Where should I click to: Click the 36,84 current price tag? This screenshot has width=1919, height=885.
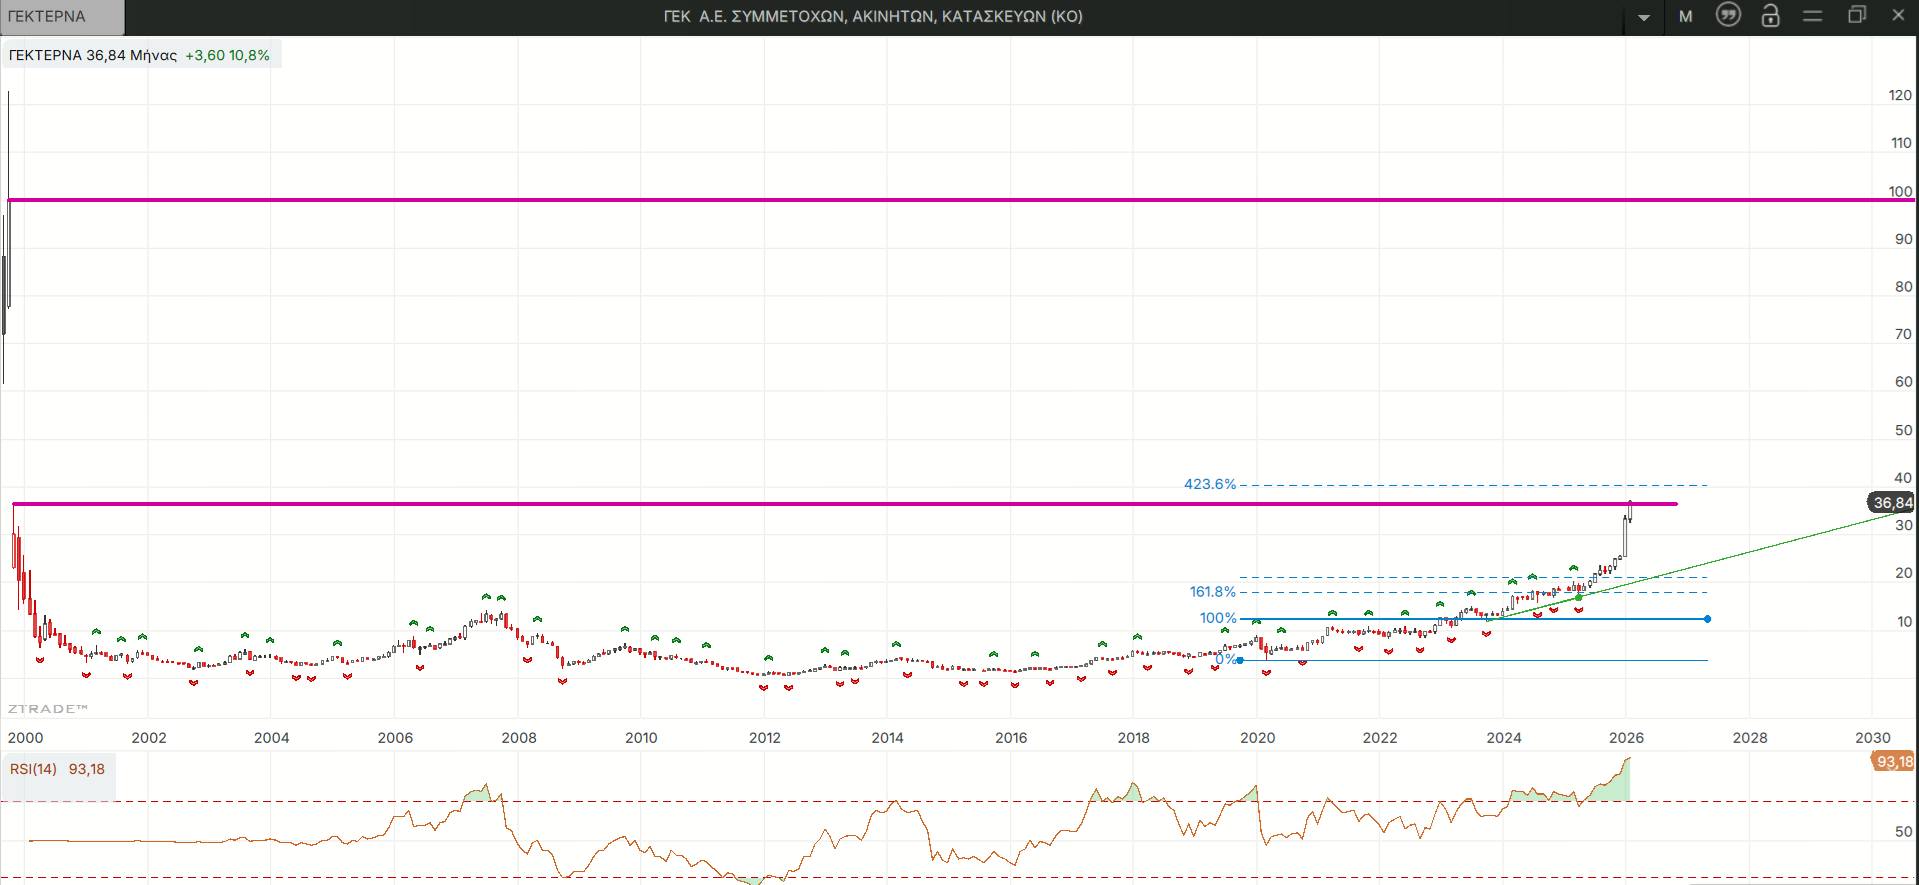pos(1891,503)
